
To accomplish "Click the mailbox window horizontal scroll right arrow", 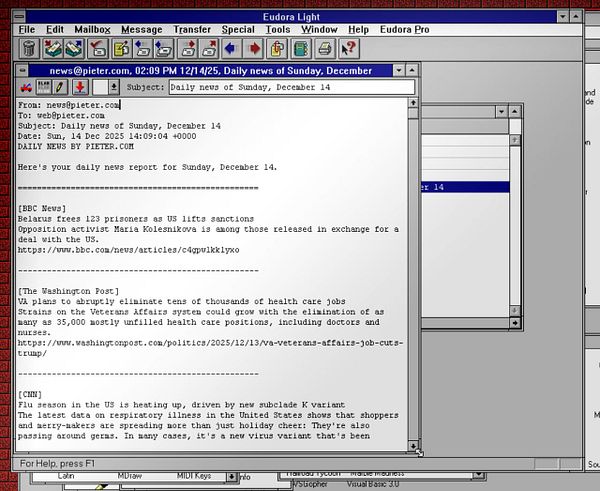I will tap(515, 323).
